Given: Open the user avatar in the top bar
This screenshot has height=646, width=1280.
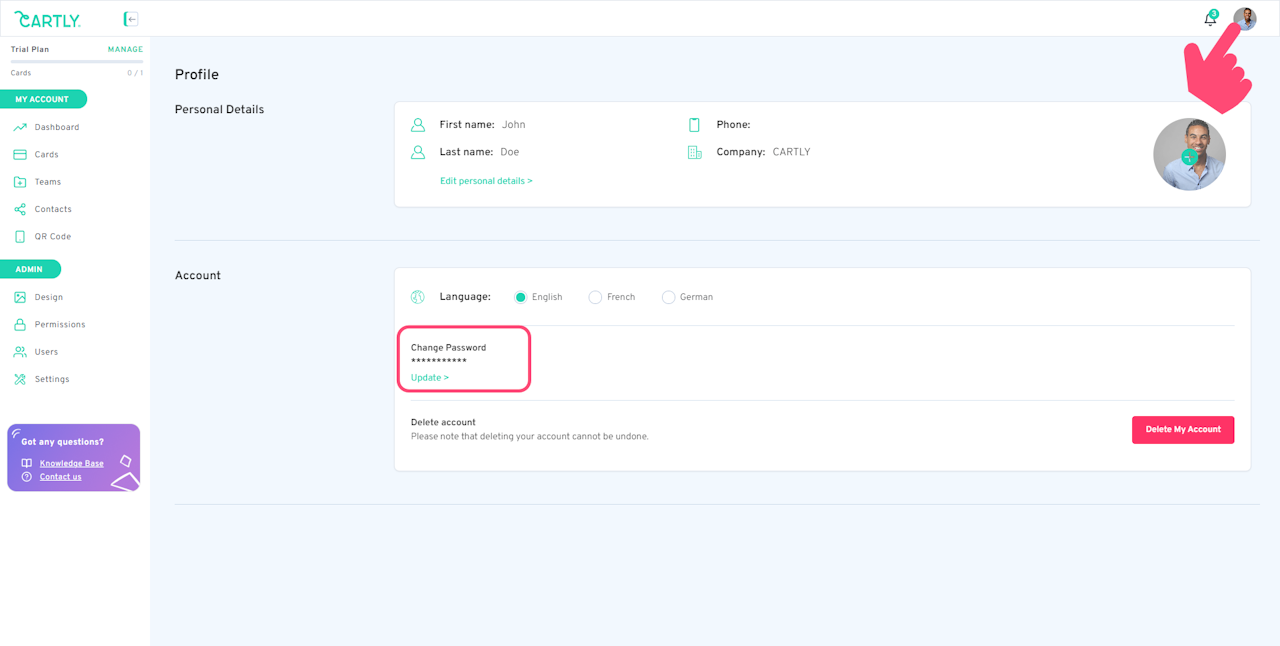Looking at the screenshot, I should [1244, 19].
